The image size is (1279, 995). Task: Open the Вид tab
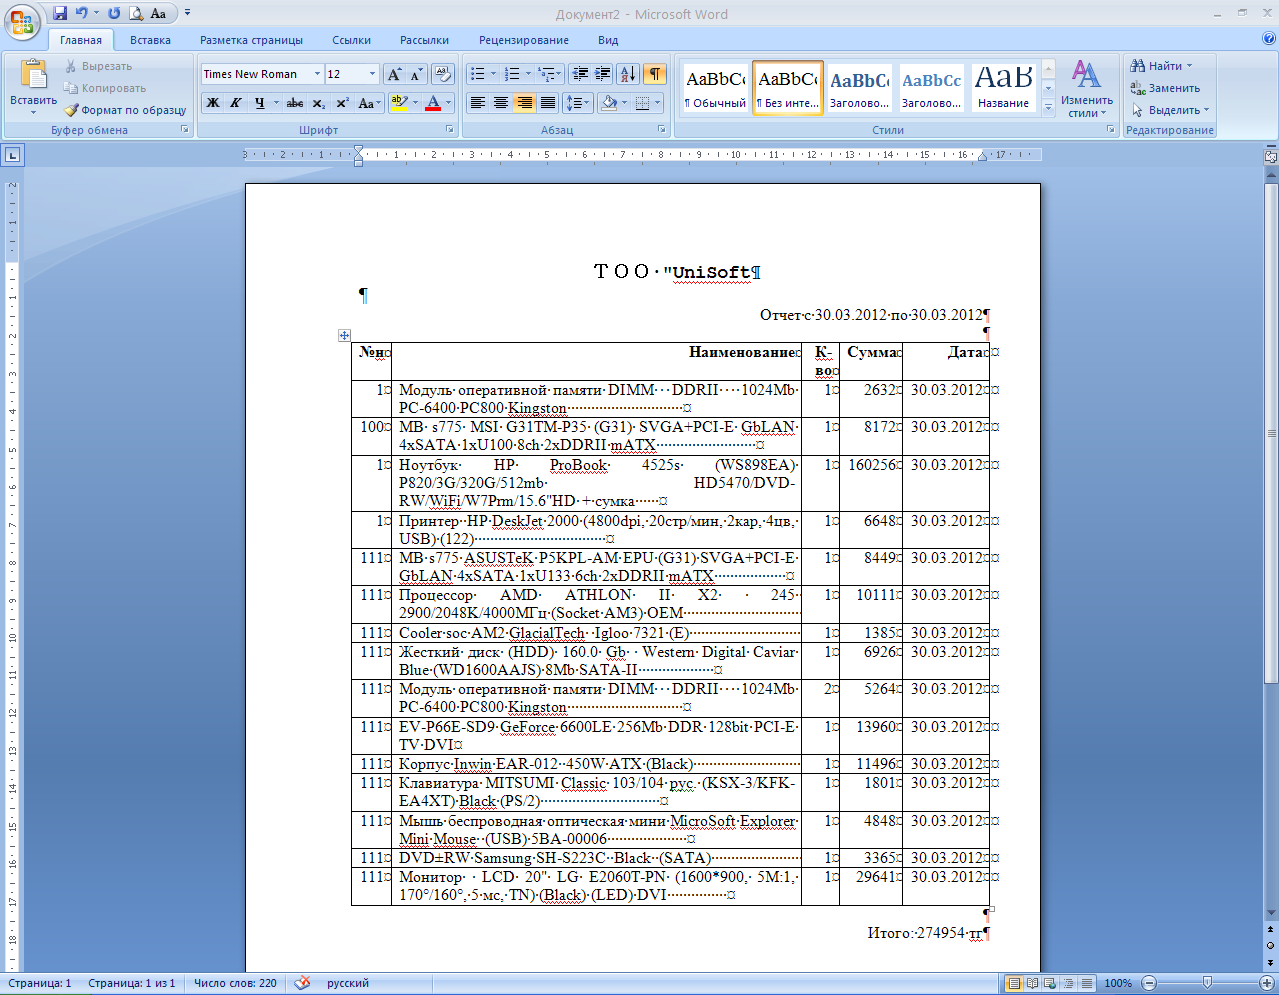608,40
